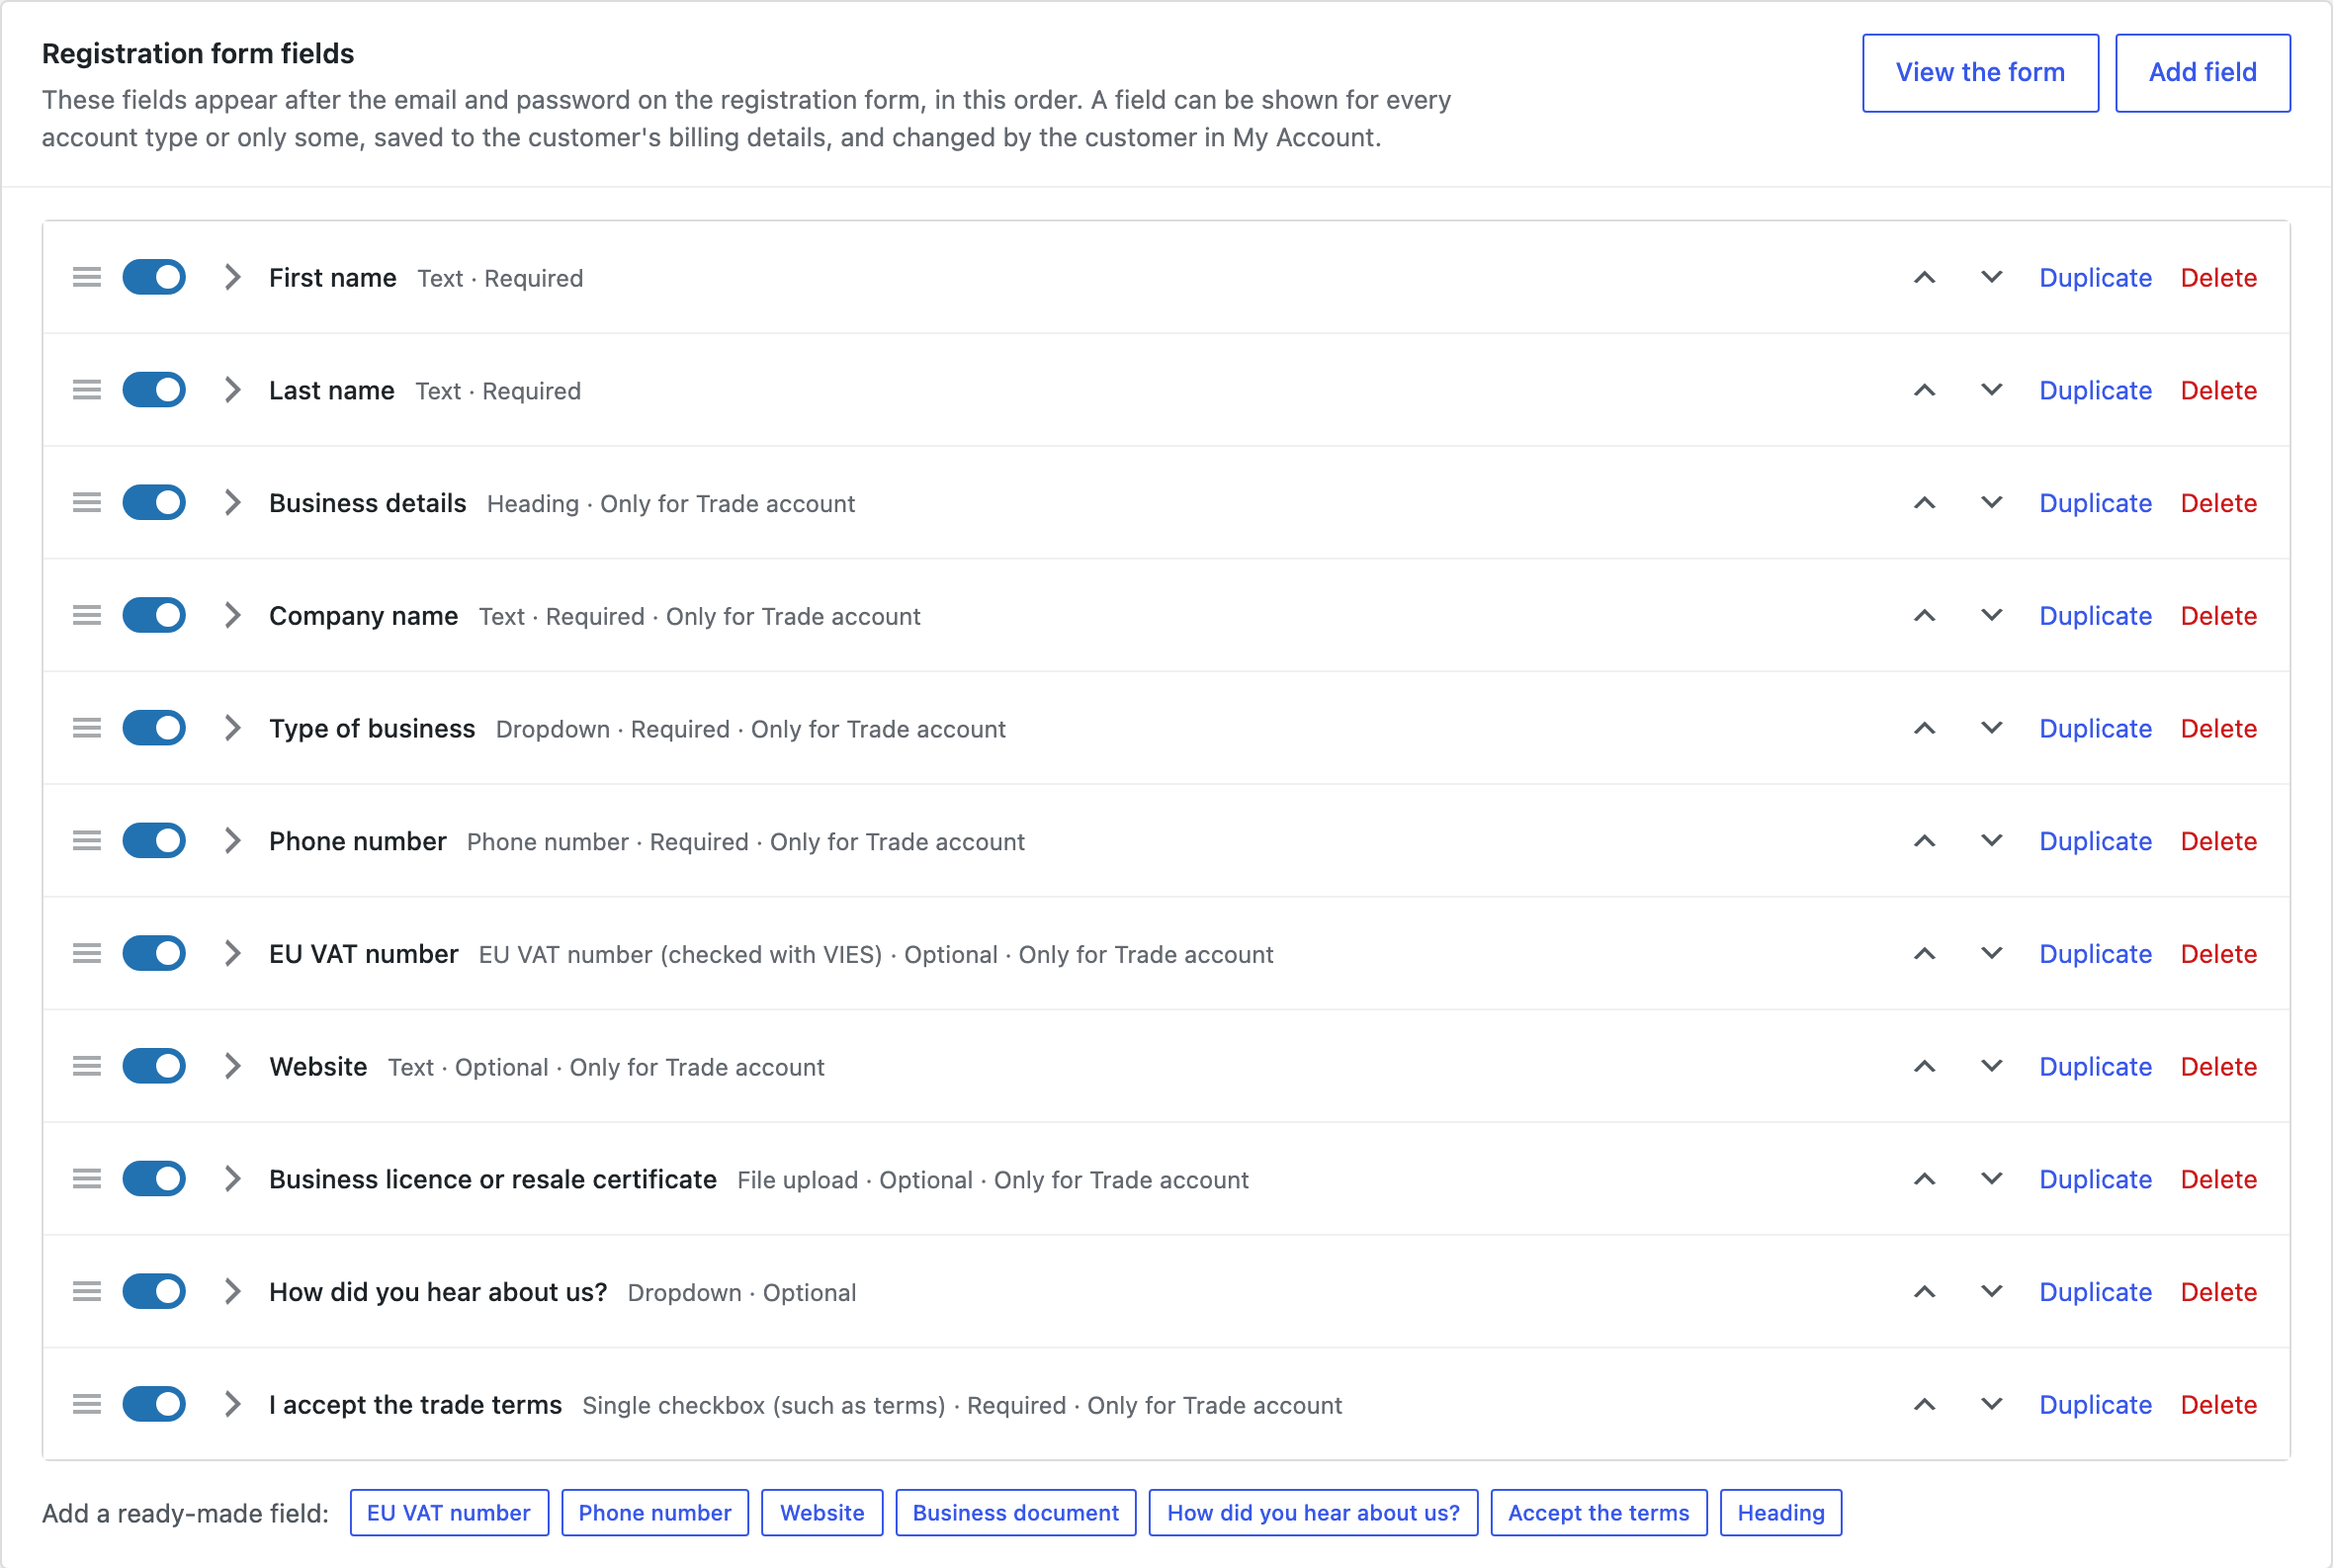2333x1568 pixels.
Task: Disable the Business licence field toggle
Action: tap(154, 1179)
